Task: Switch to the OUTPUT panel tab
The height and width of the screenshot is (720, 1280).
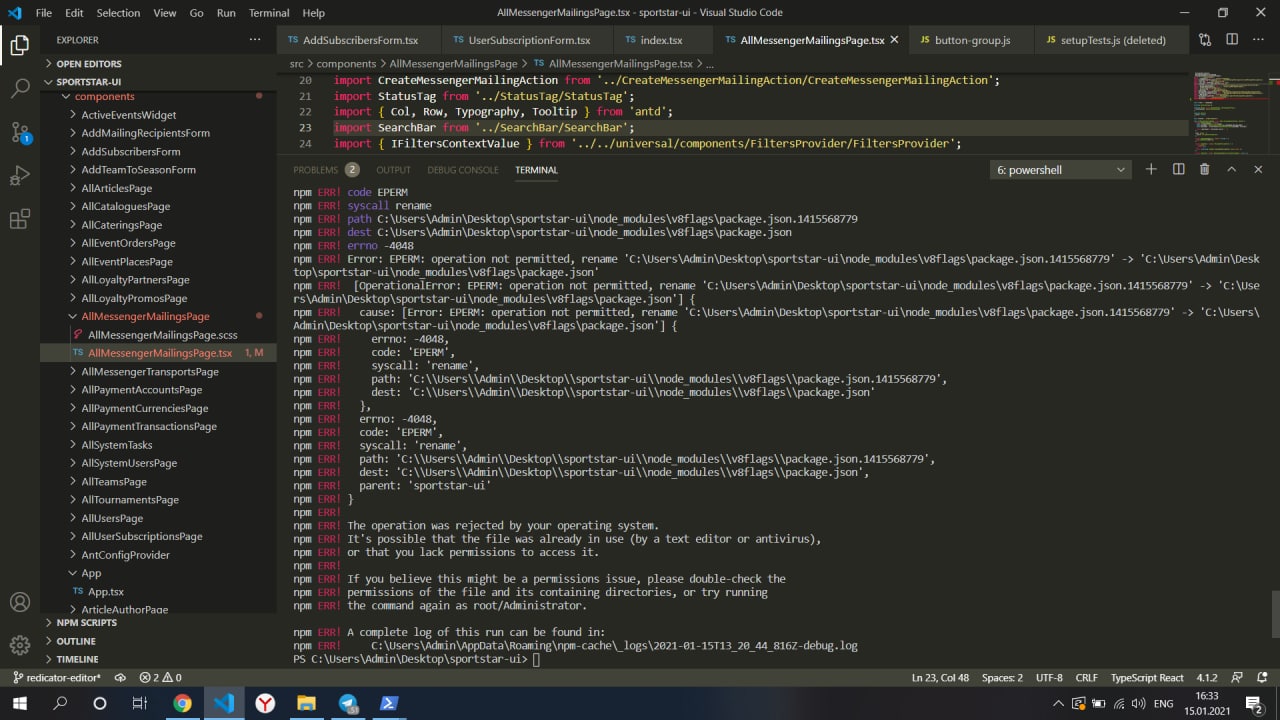Action: click(393, 170)
